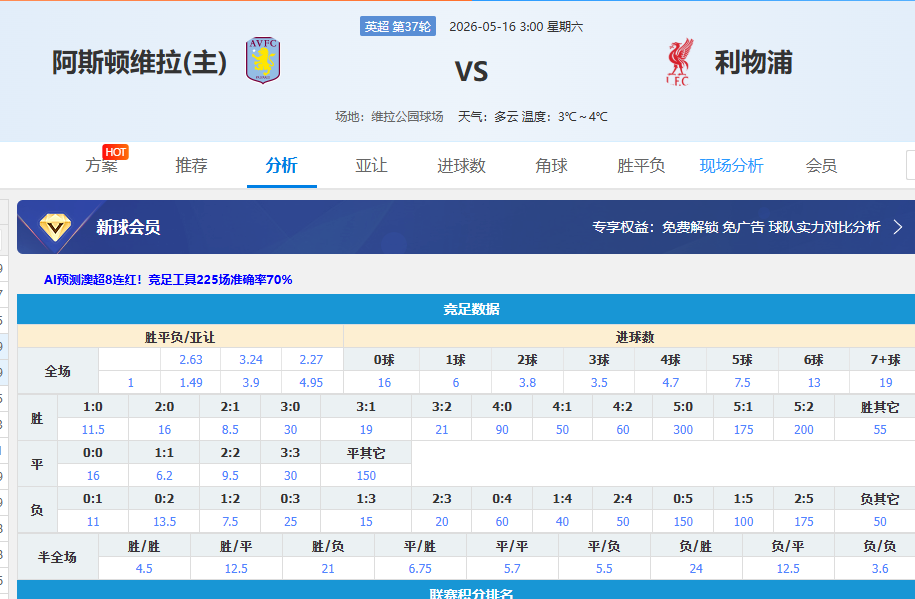Click 1:0 score odds 11.5

click(93, 430)
